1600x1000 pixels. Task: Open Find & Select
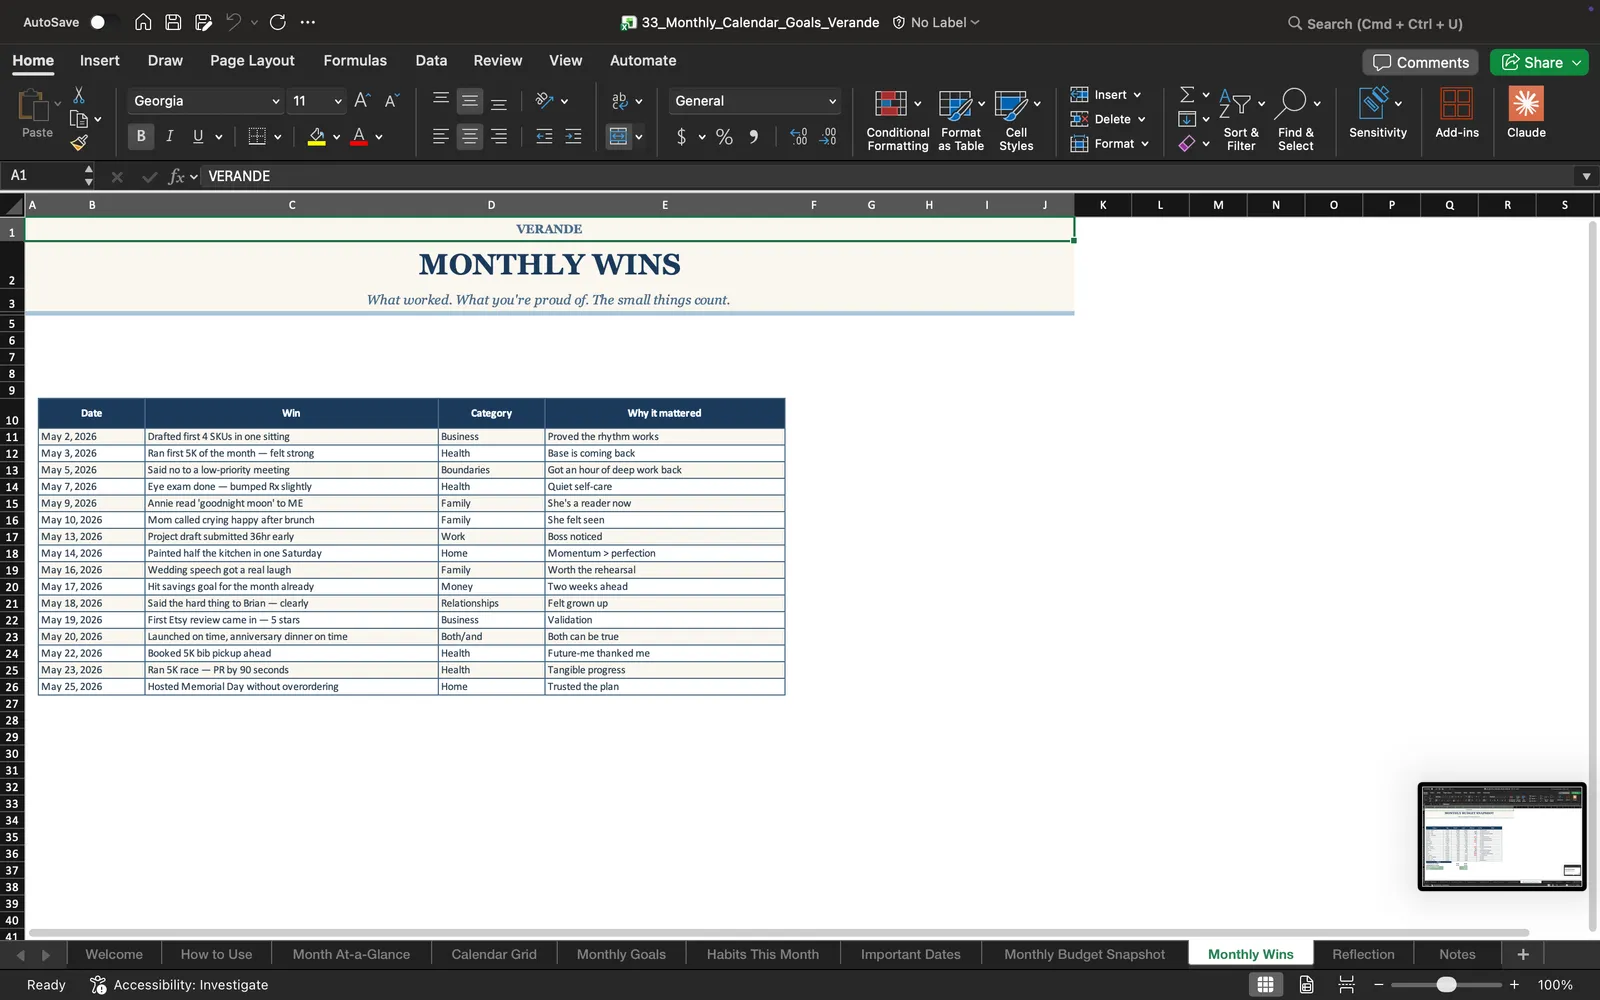(x=1296, y=120)
